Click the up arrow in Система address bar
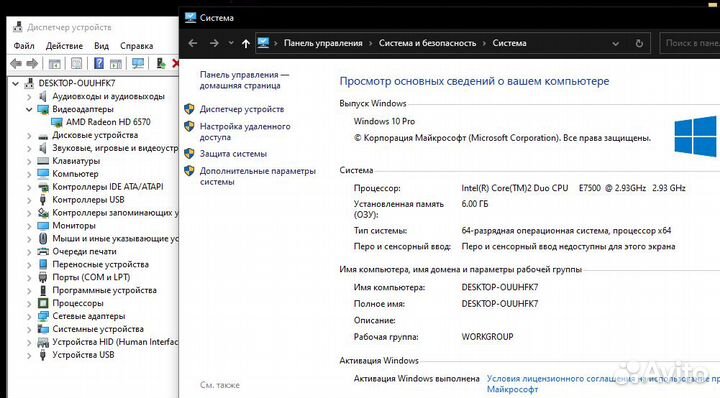The image size is (720, 398). point(246,43)
